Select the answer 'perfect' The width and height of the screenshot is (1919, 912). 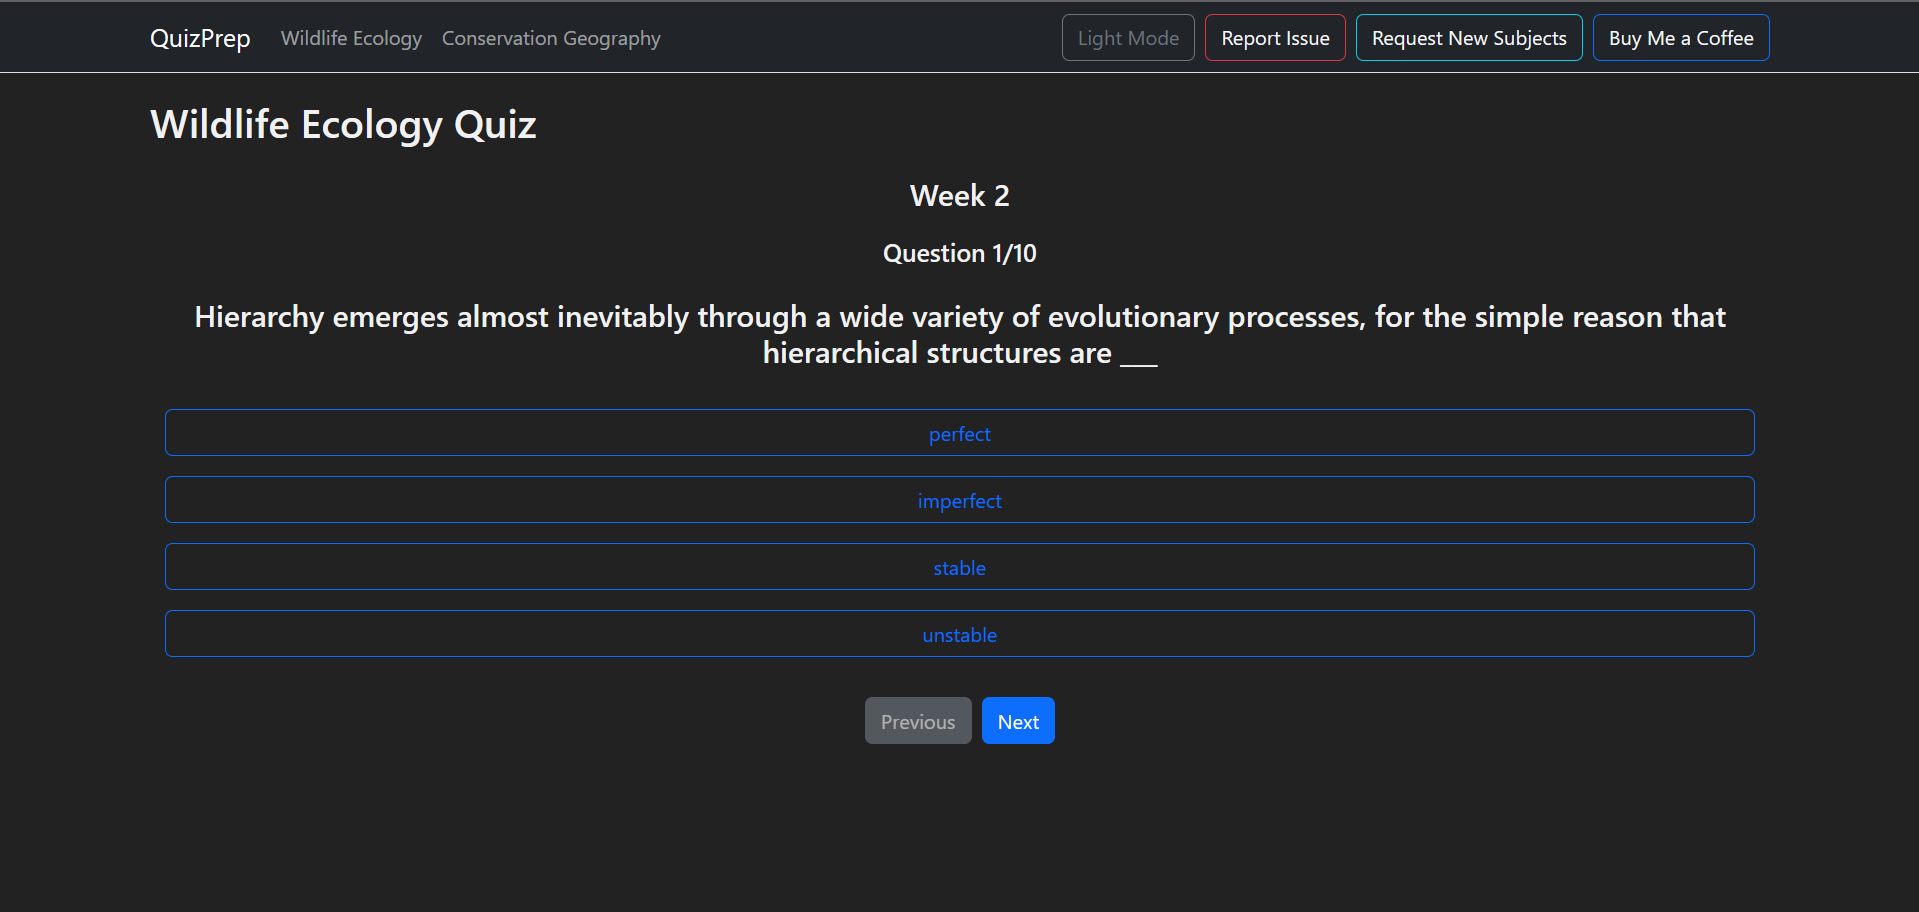pyautogui.click(x=959, y=433)
